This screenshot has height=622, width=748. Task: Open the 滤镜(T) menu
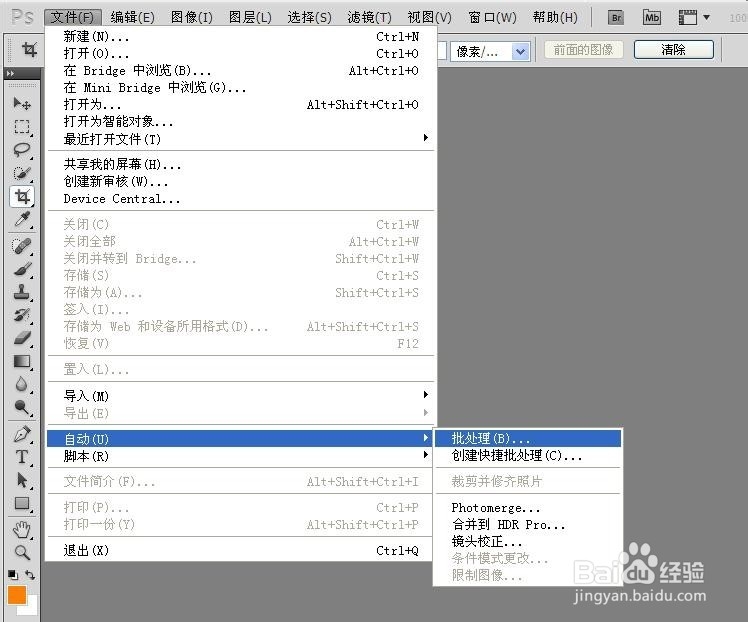369,18
